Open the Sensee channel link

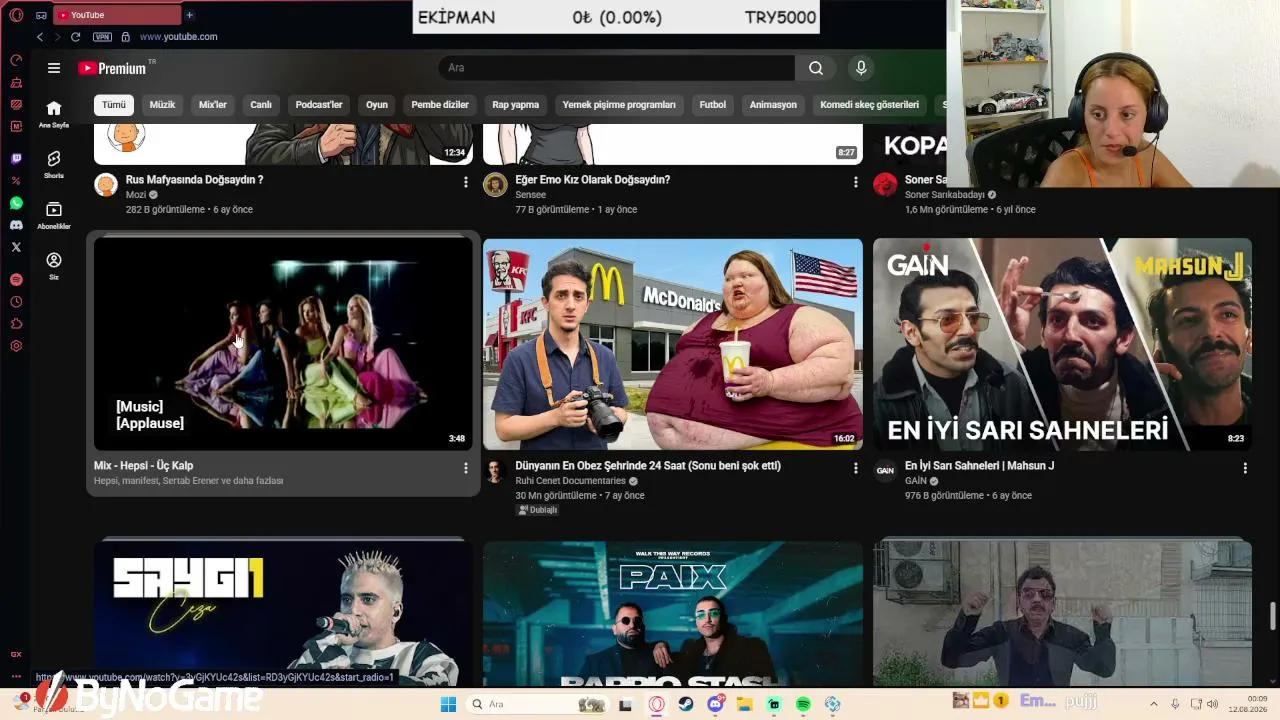tap(531, 195)
